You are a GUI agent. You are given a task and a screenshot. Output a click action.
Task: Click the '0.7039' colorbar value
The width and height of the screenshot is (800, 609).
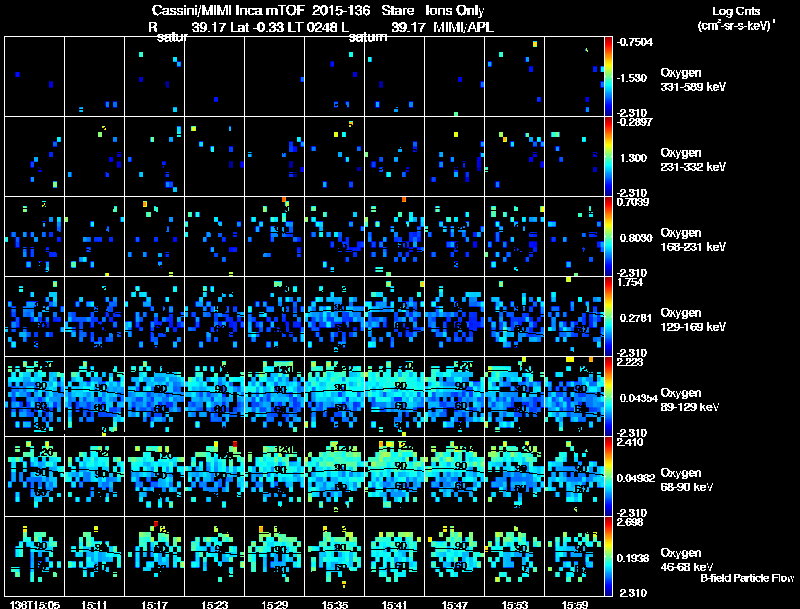pos(633,202)
